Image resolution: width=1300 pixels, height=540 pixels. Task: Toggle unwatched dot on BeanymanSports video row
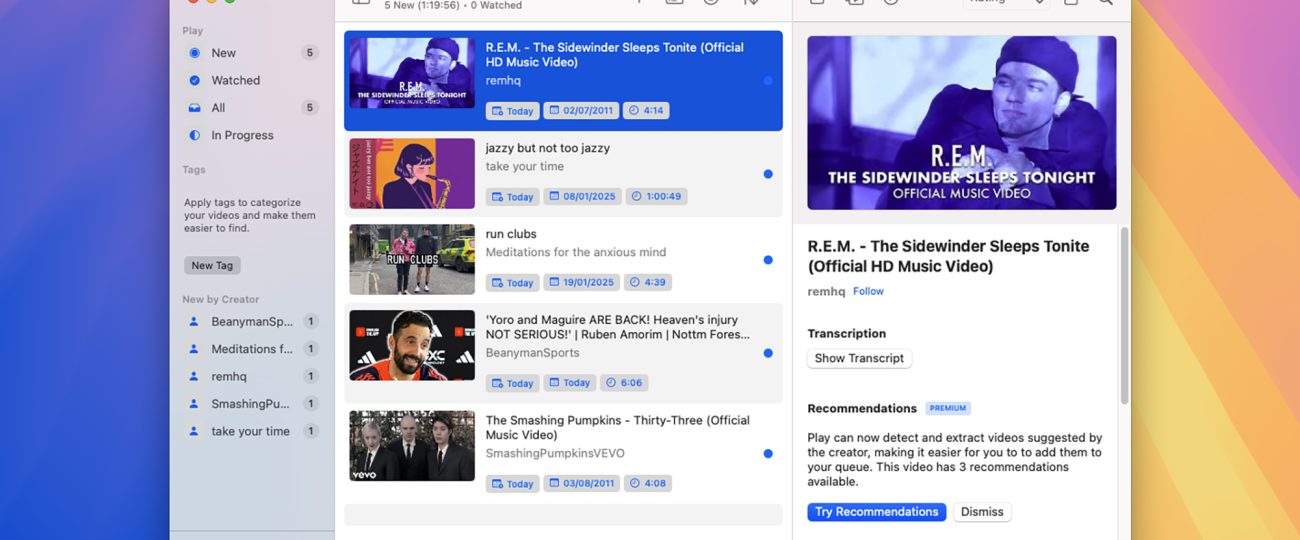[768, 353]
